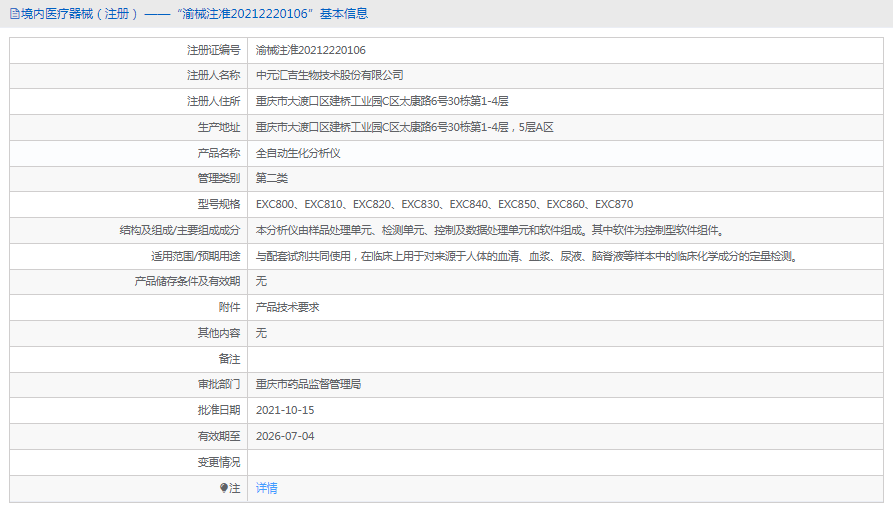The image size is (893, 506).
Task: Select approving department 重庆市药品监督管理局
Action: pos(308,385)
